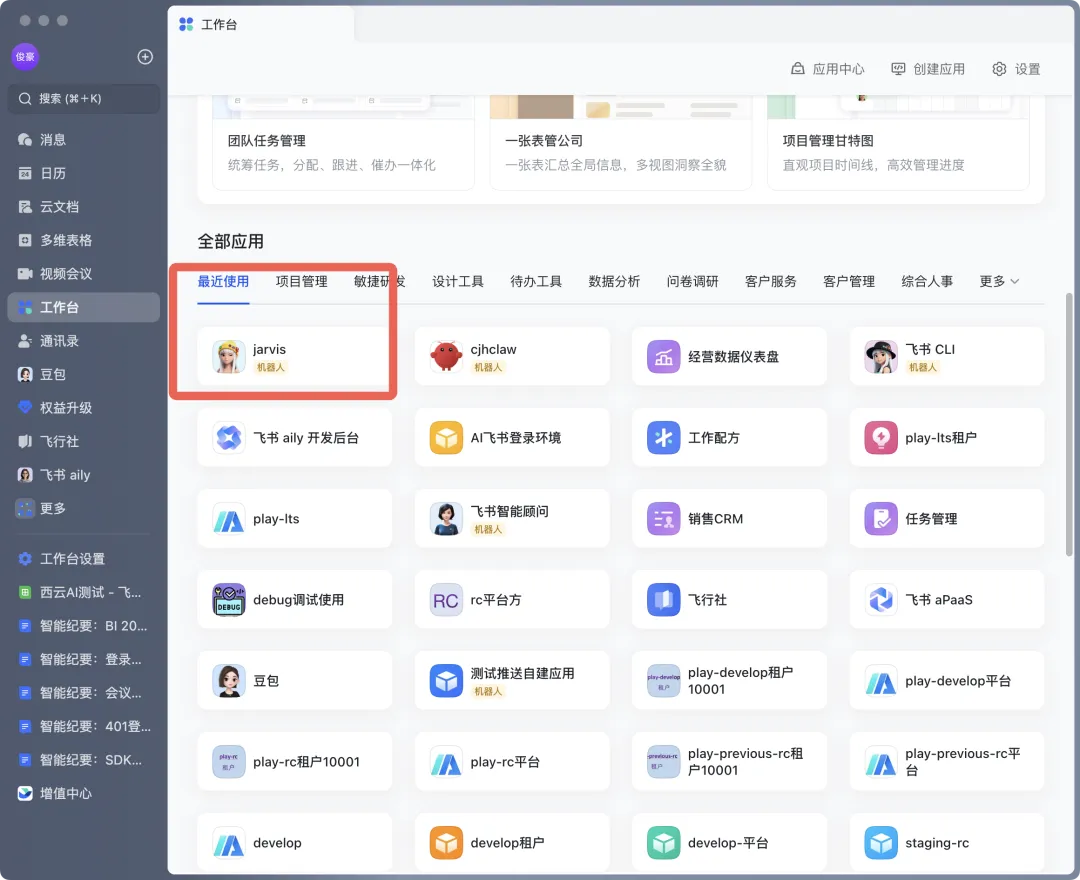The width and height of the screenshot is (1080, 880).
Task: Switch to the 项目管理 tab
Action: 301,281
